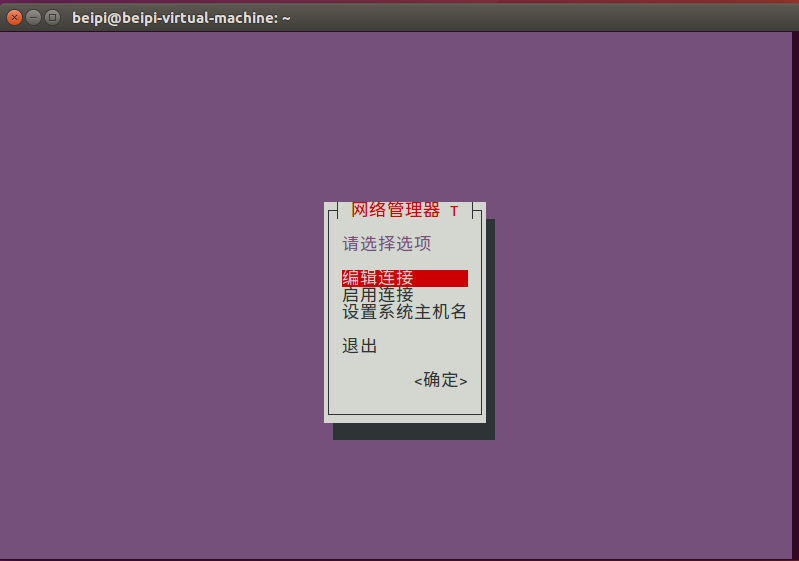Select the 编辑连接 menu option
This screenshot has height=561, width=799.
(405, 278)
